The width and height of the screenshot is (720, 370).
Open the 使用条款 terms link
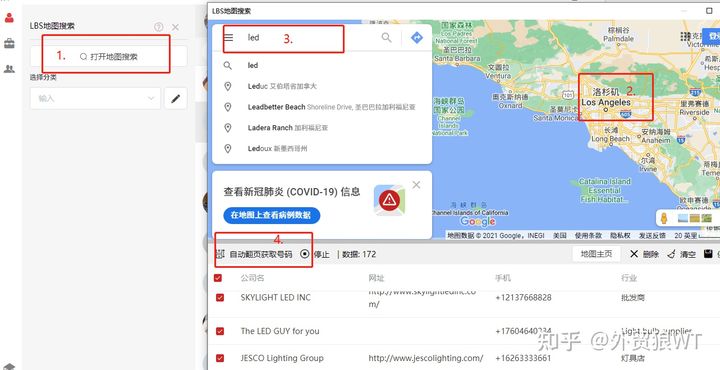coord(588,235)
